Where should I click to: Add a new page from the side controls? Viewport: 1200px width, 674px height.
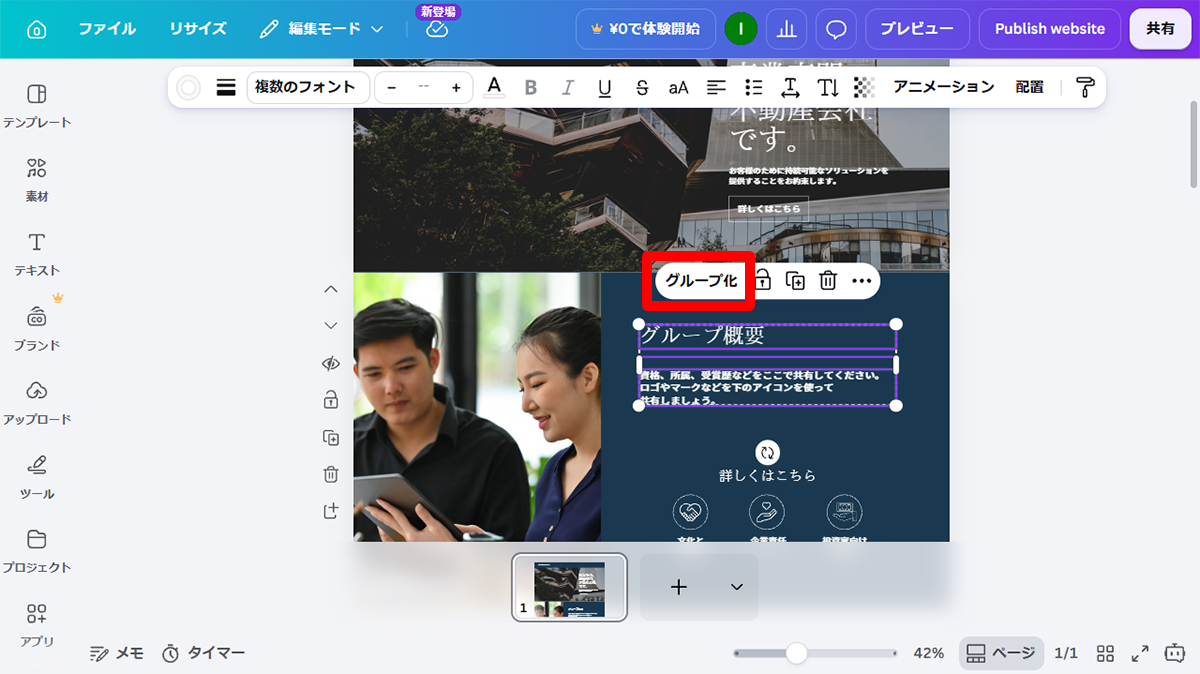331,511
